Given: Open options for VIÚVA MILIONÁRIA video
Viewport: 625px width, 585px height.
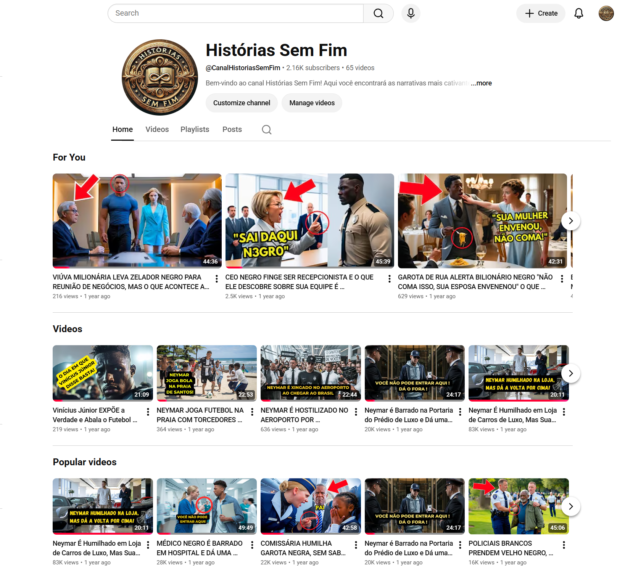Looking at the screenshot, I should 216,279.
